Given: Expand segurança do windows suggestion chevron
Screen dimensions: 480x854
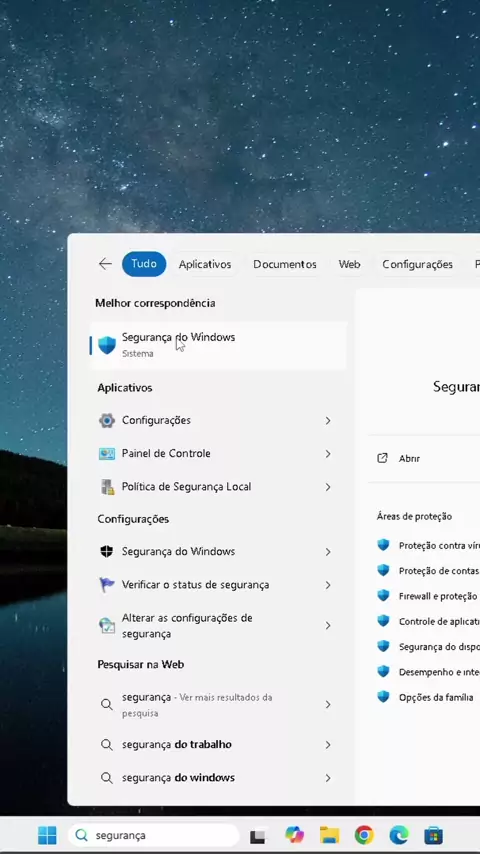Looking at the screenshot, I should tap(328, 778).
